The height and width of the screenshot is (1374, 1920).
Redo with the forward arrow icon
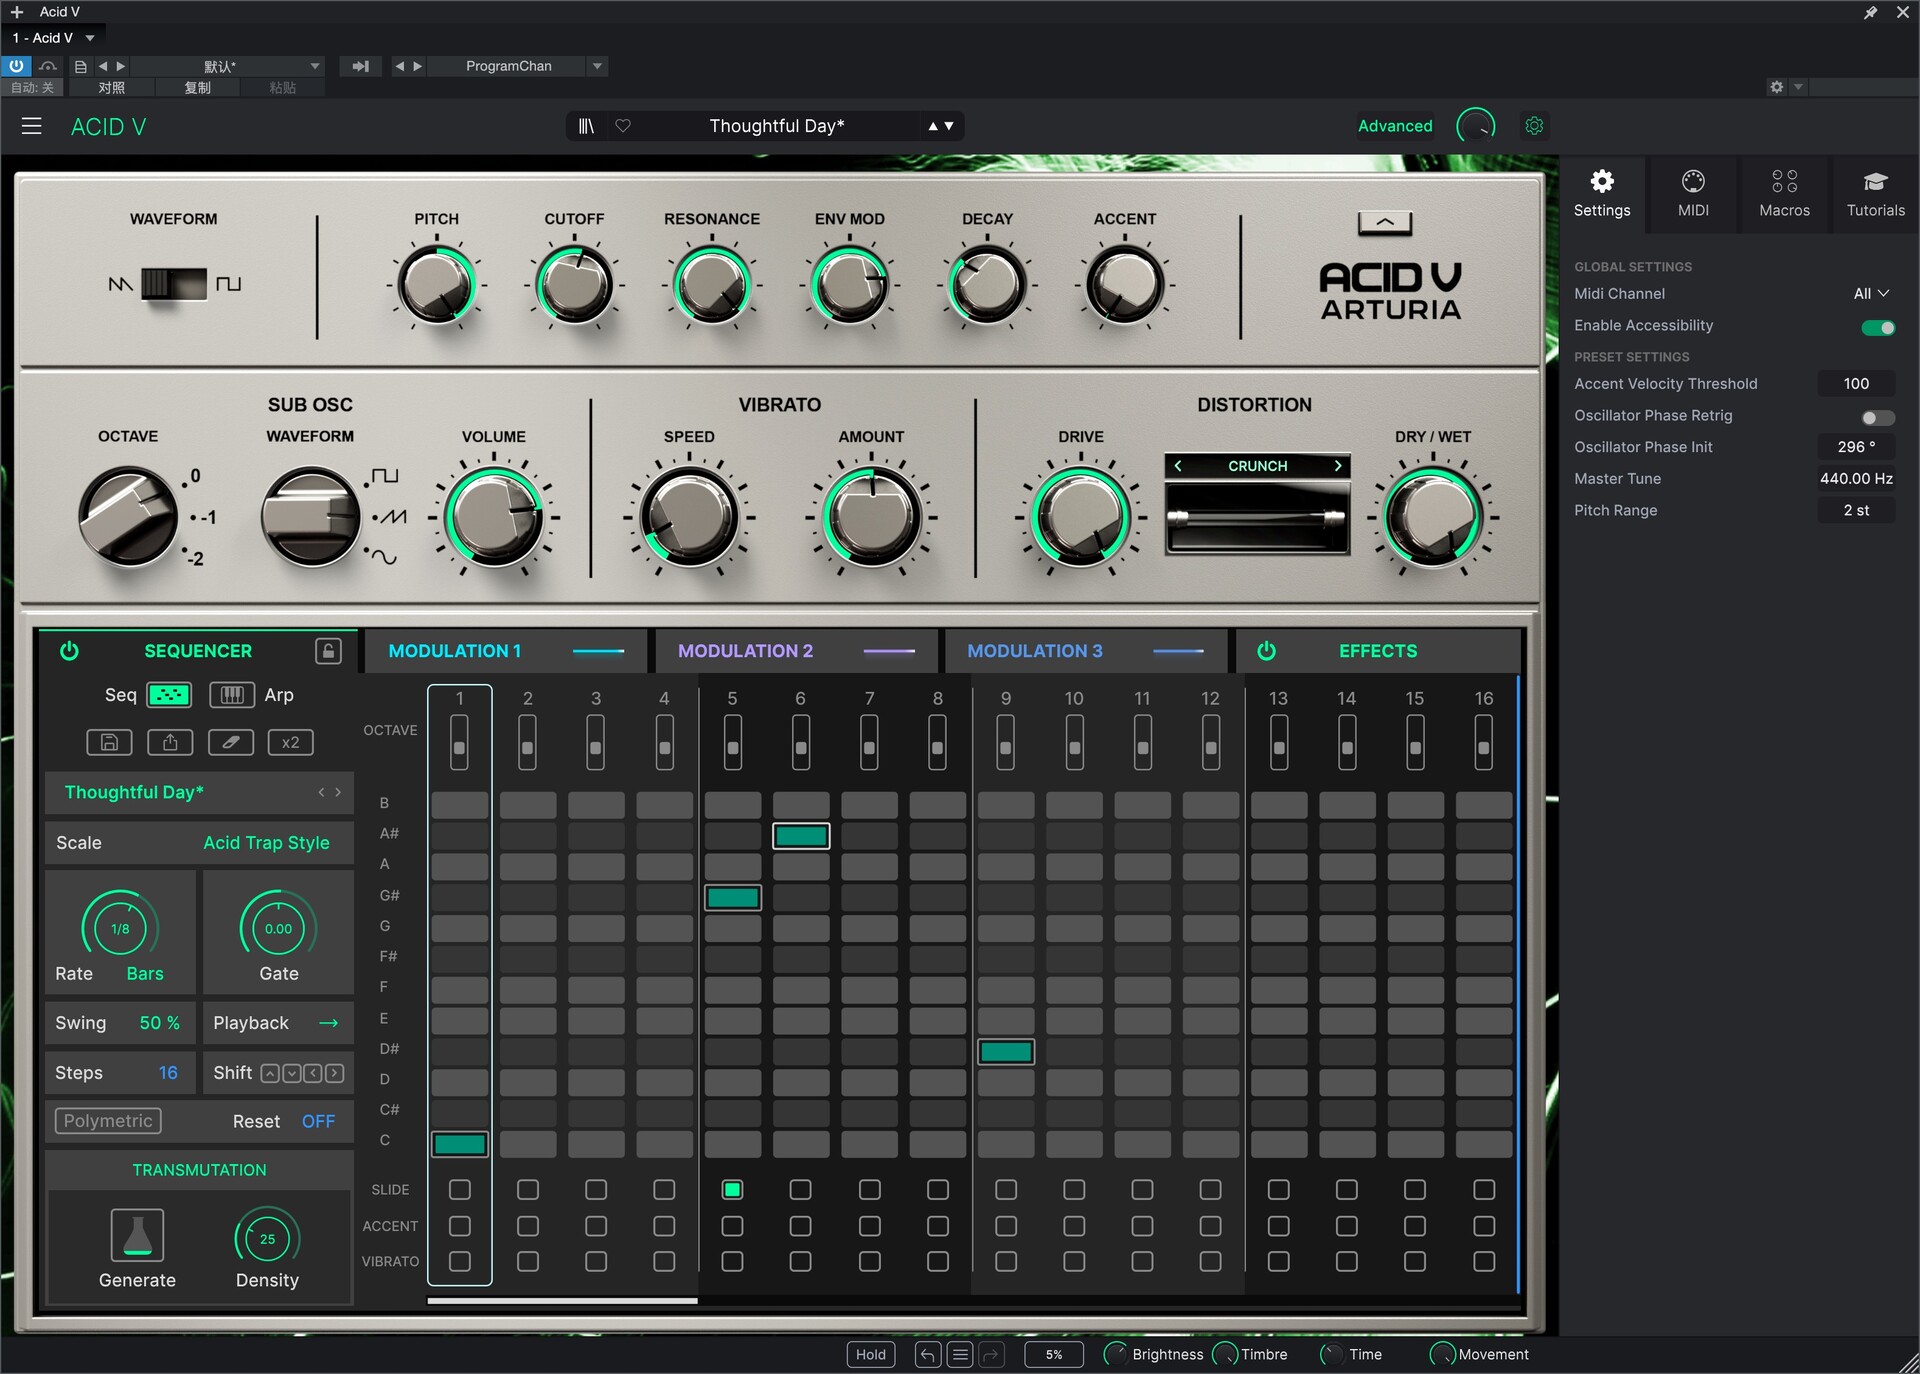coord(991,1355)
